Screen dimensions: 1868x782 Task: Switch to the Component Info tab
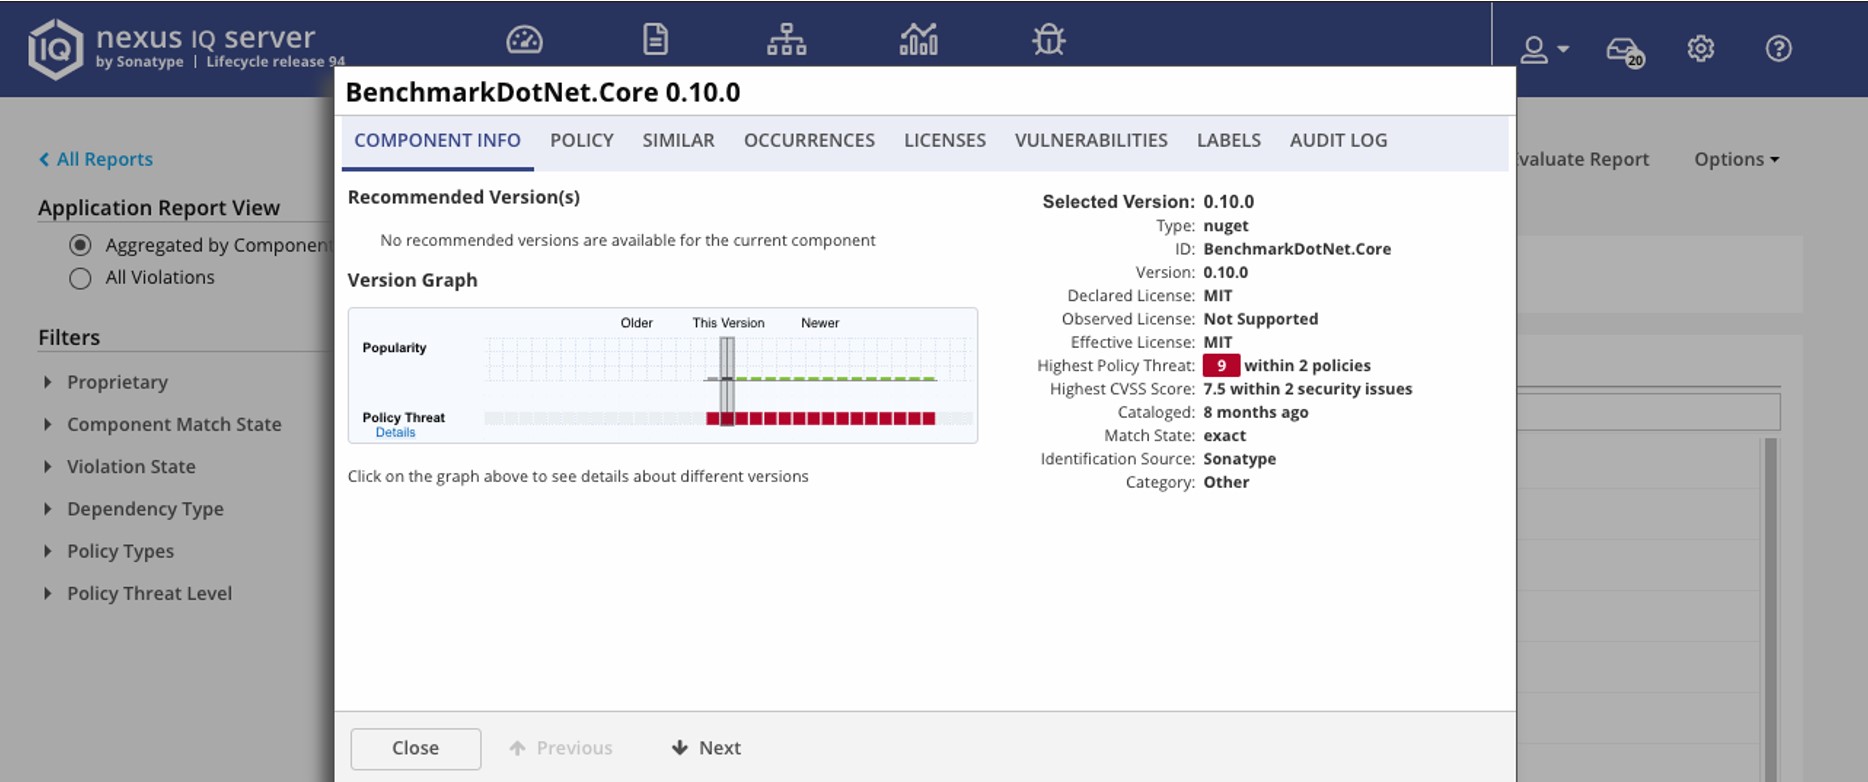coord(437,141)
